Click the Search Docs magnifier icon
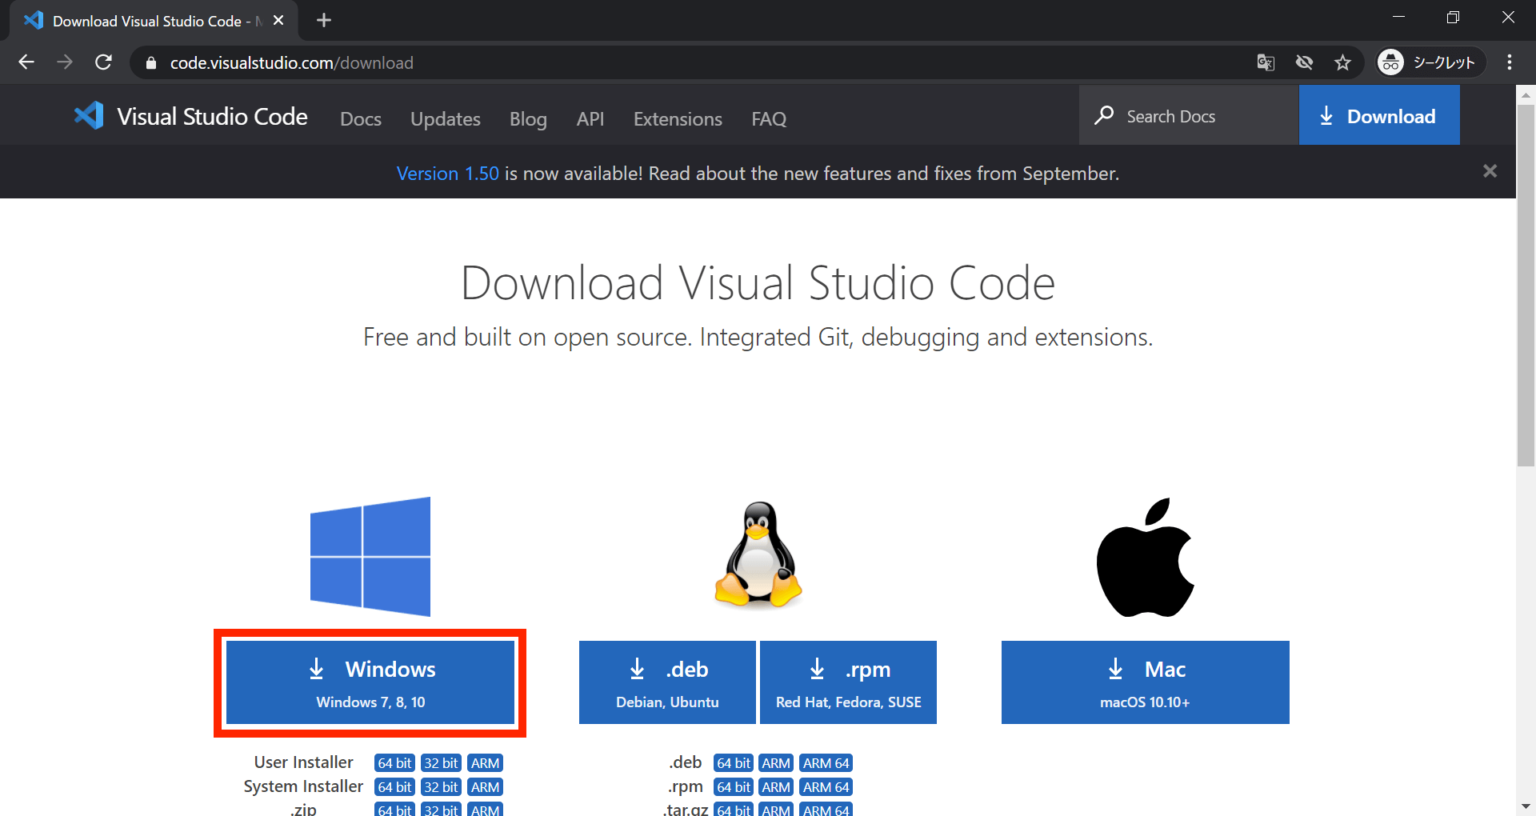Viewport: 1536px width, 816px height. coord(1103,115)
